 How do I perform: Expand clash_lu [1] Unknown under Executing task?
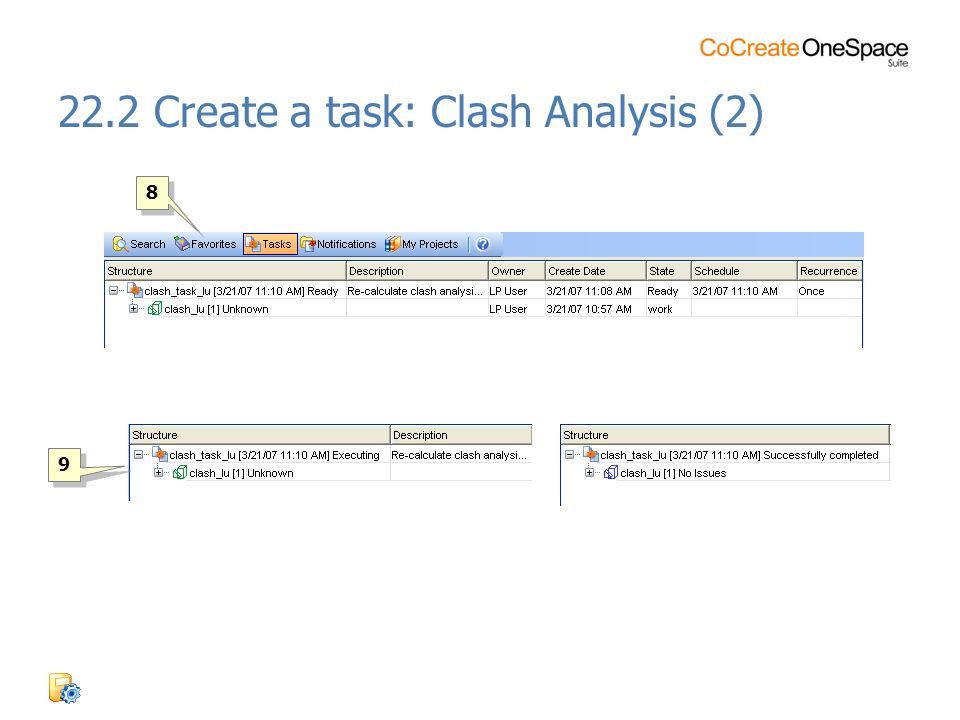[x=159, y=473]
